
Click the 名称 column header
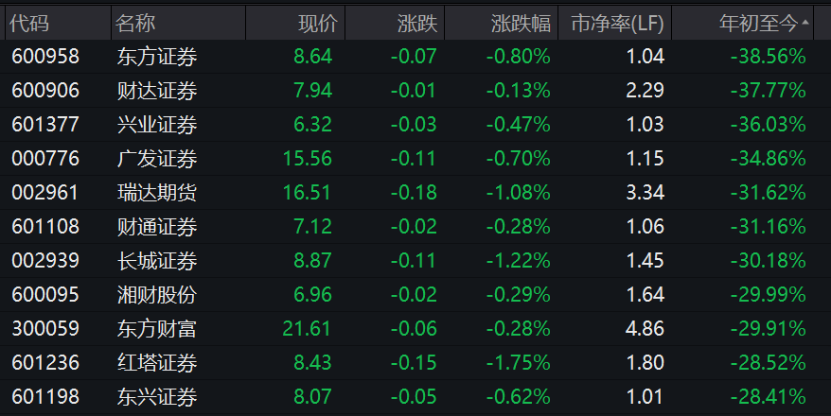(x=135, y=22)
